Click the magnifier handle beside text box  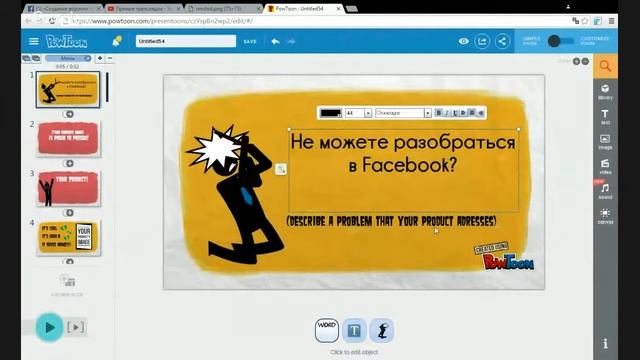pos(281,169)
